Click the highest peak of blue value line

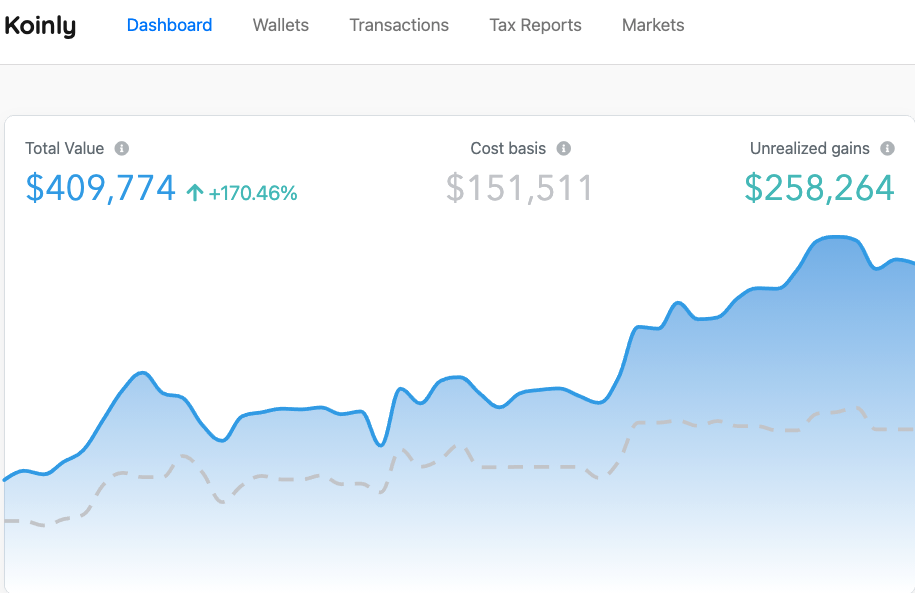835,237
